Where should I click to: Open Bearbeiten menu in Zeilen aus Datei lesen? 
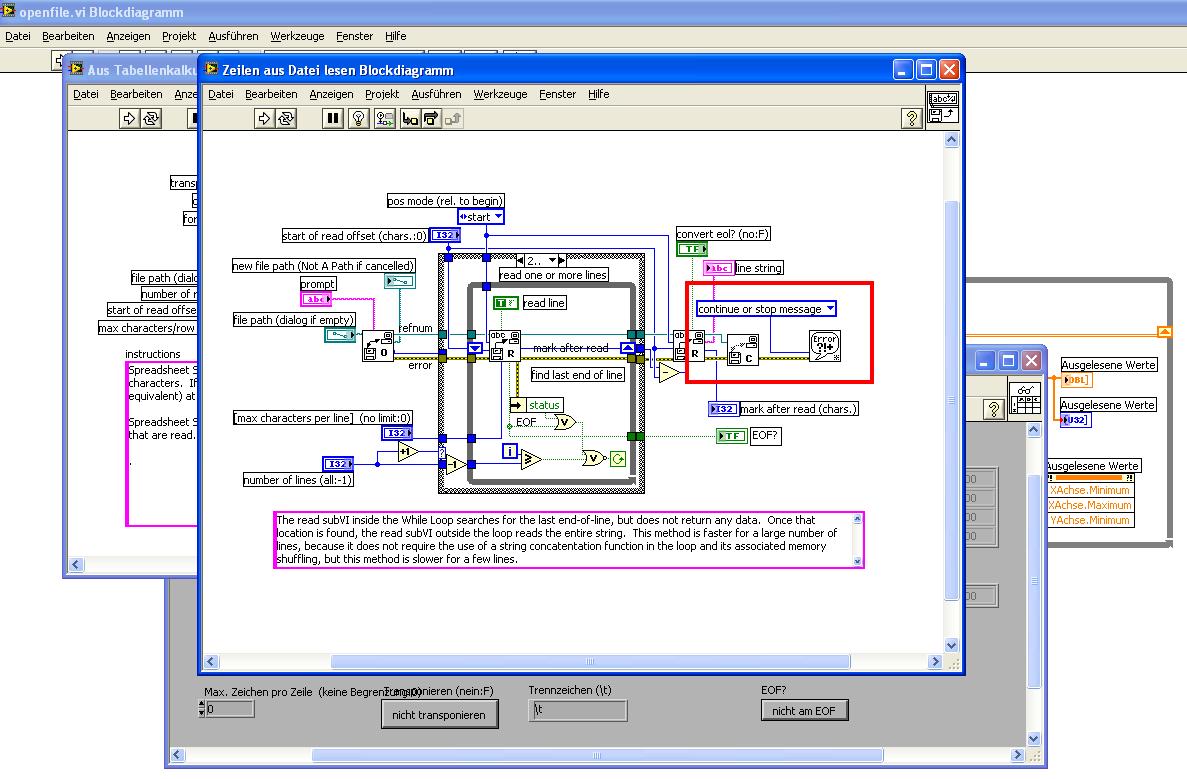pyautogui.click(x=271, y=94)
